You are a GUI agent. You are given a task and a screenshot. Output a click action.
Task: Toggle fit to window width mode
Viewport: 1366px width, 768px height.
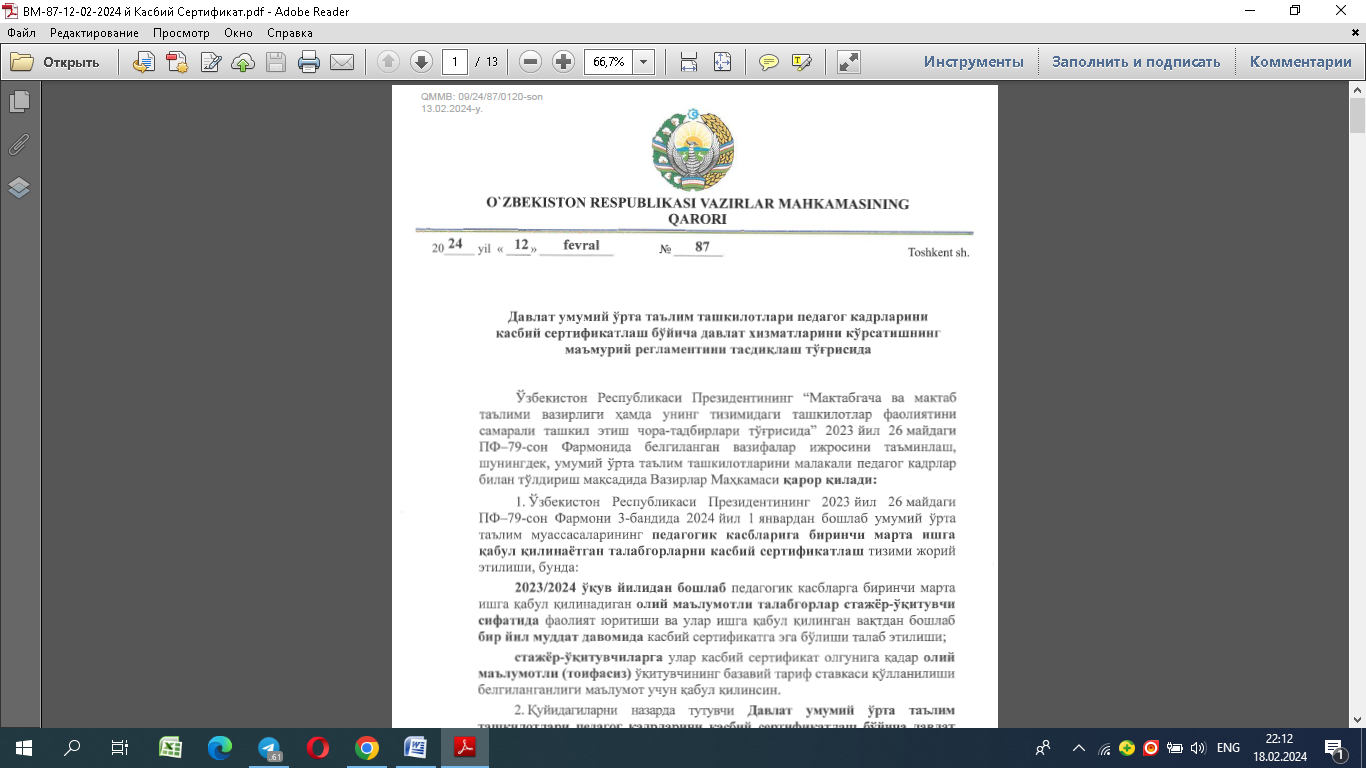pyautogui.click(x=689, y=62)
